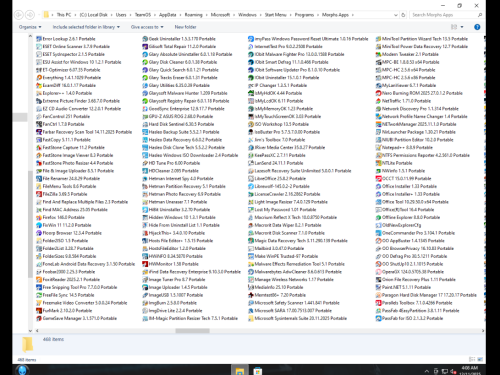Click the horizontal scrollbar thumb
This screenshot has height=375, width=500.
click(192, 331)
